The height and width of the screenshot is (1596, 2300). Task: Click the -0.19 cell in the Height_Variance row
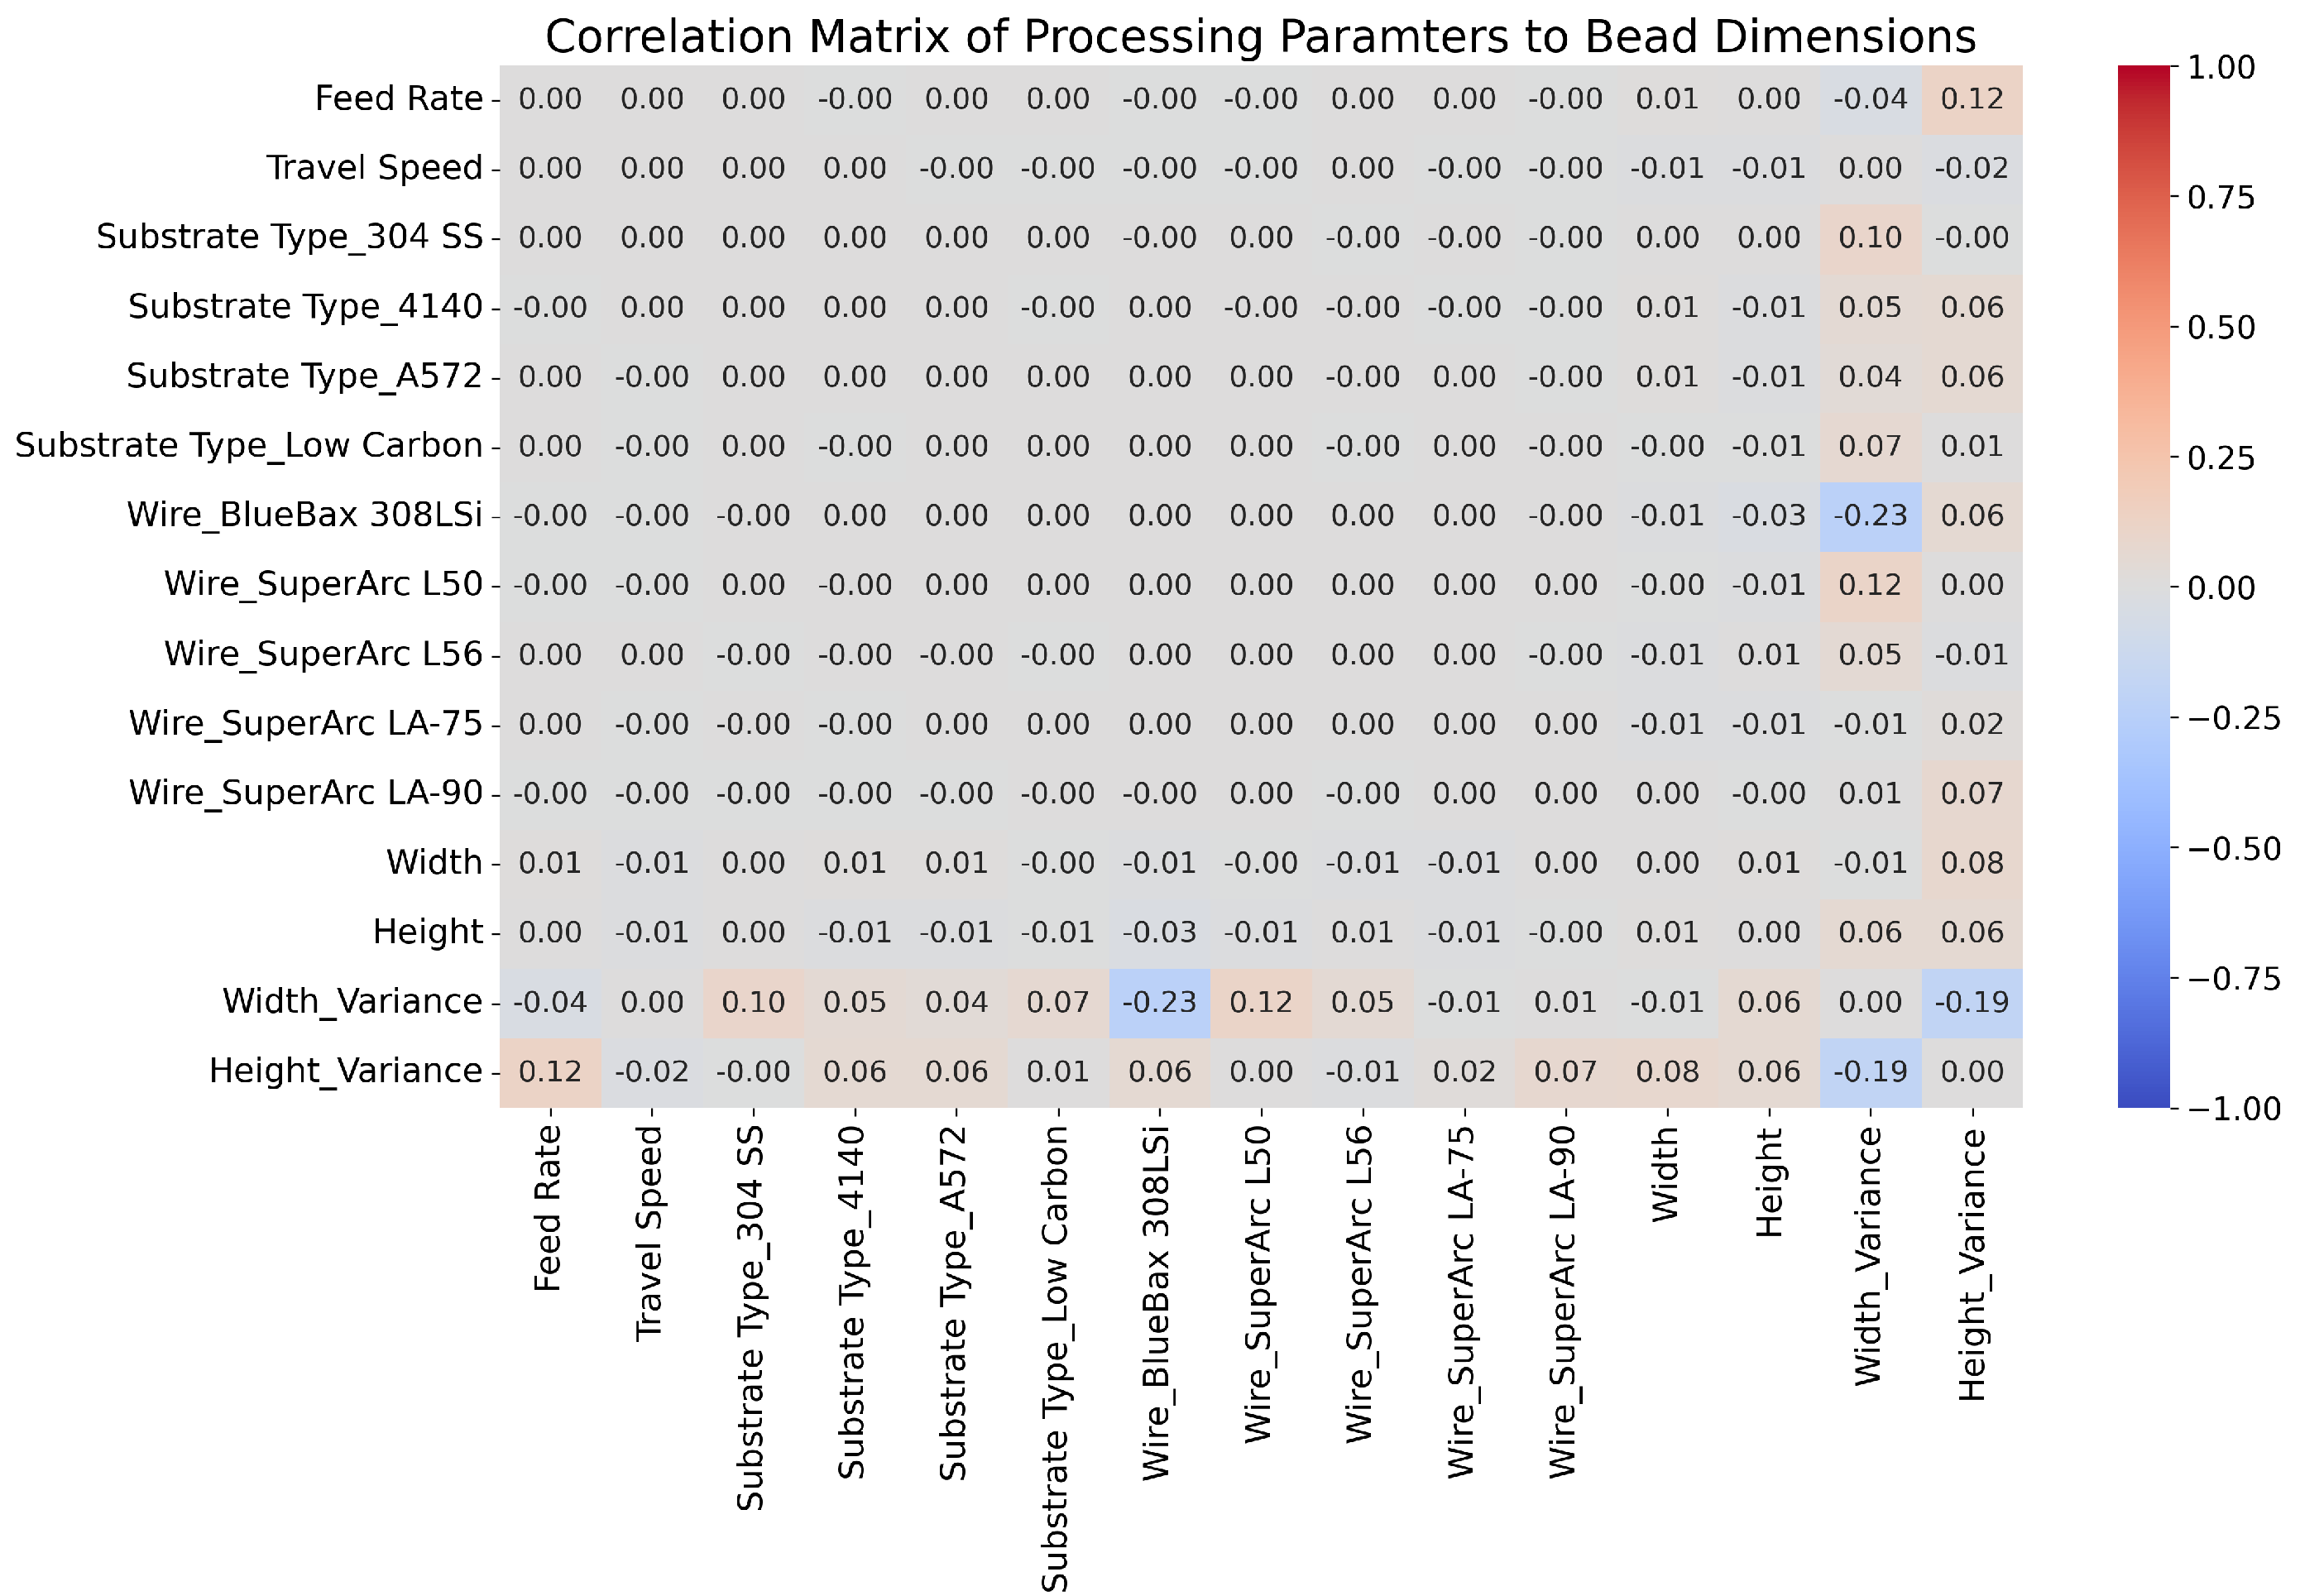(x=1870, y=1071)
